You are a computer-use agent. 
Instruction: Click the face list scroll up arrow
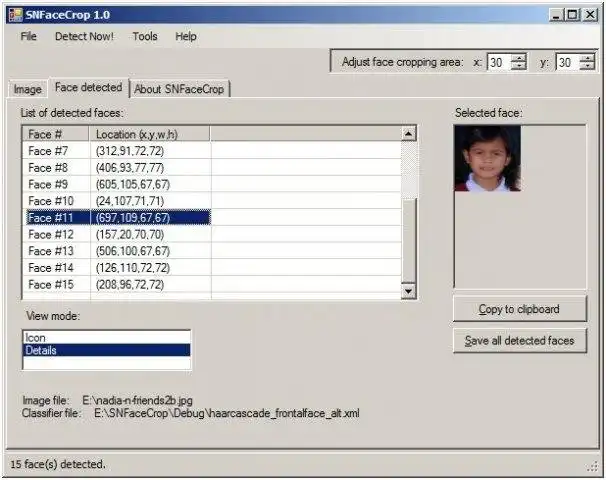(x=409, y=134)
